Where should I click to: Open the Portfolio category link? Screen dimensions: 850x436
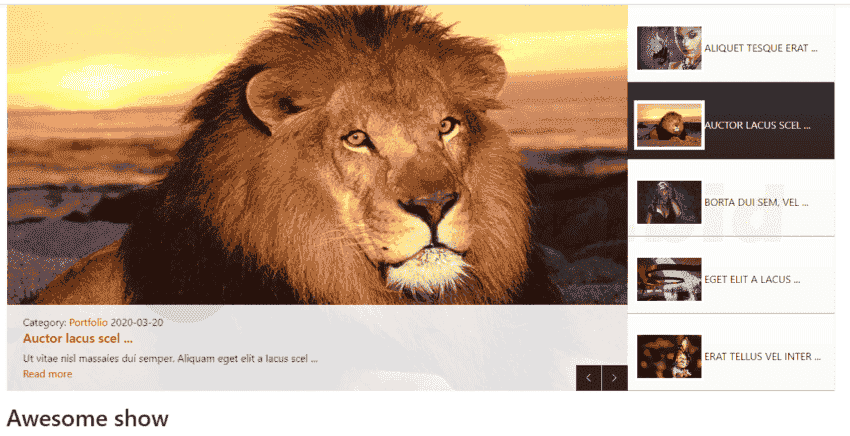pos(88,323)
